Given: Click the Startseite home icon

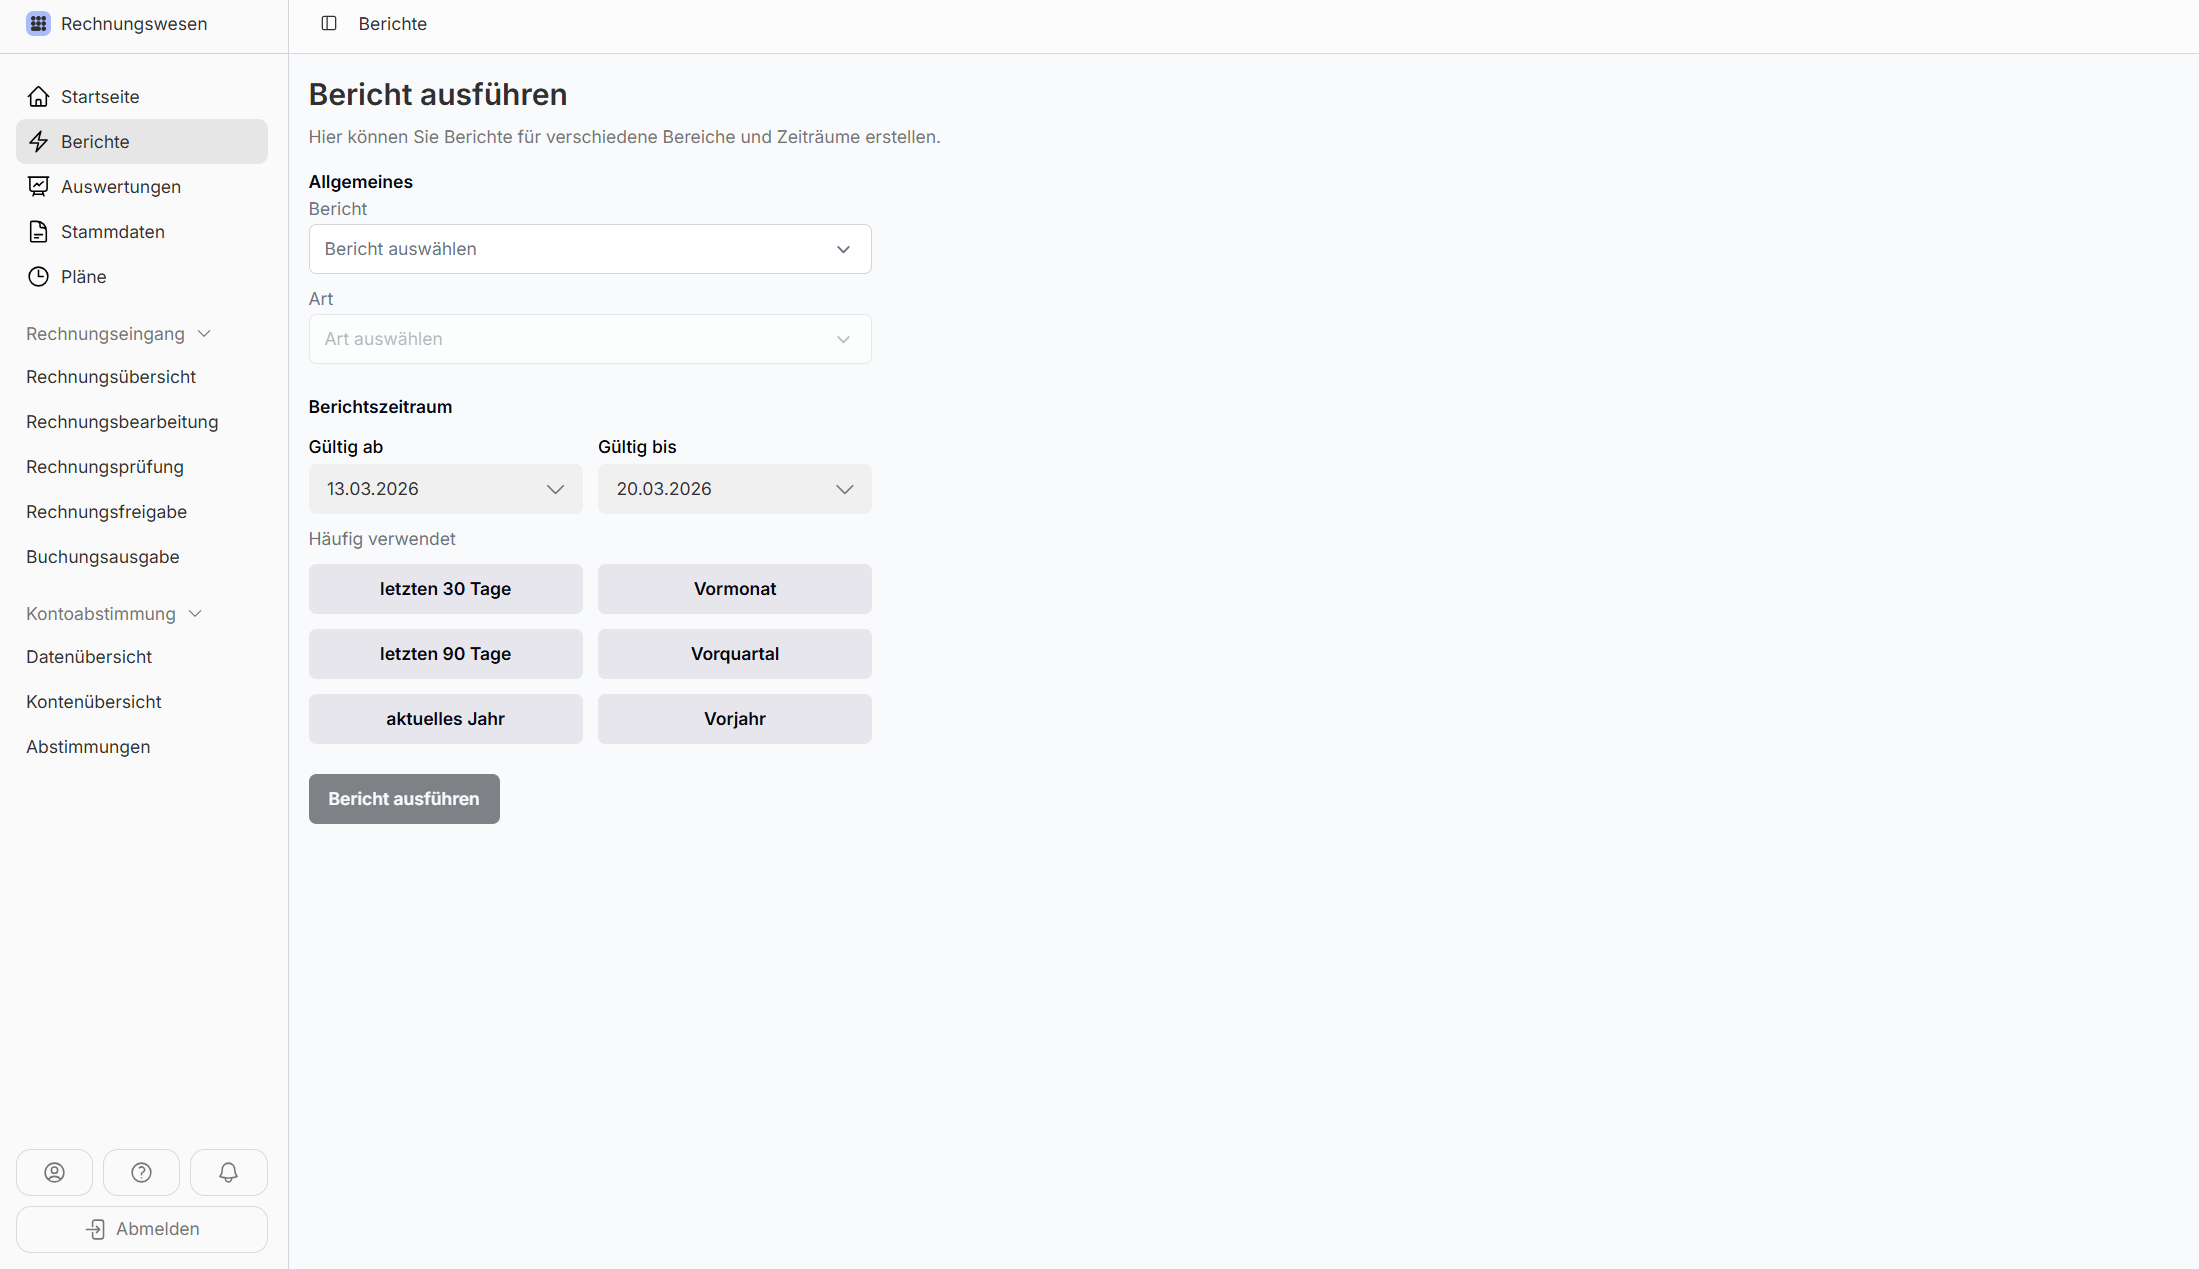Looking at the screenshot, I should coord(38,97).
